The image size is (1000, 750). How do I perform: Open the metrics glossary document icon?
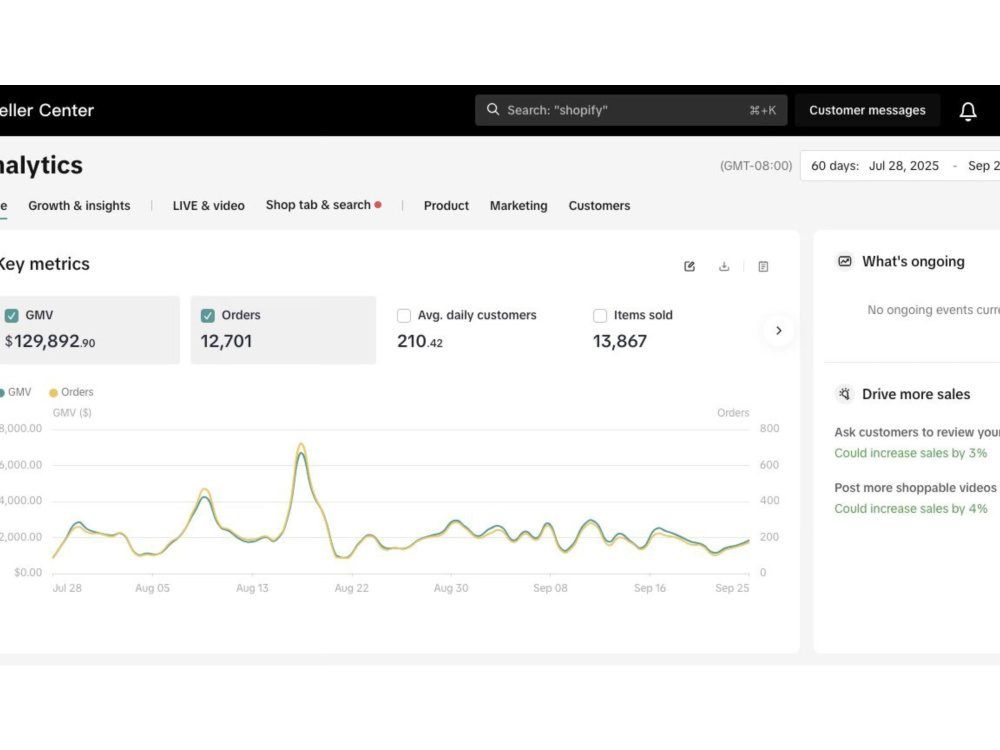[763, 267]
